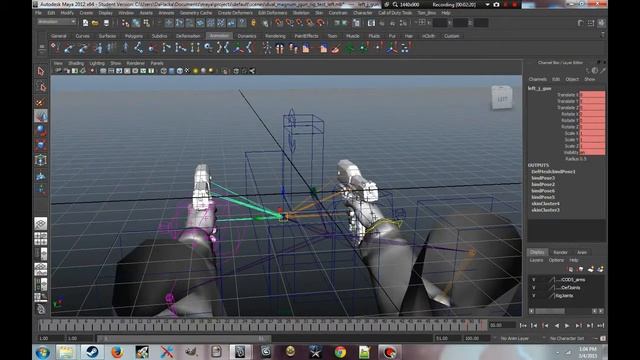Play the animation backwards
640x360 pixels.
(x=556, y=326)
